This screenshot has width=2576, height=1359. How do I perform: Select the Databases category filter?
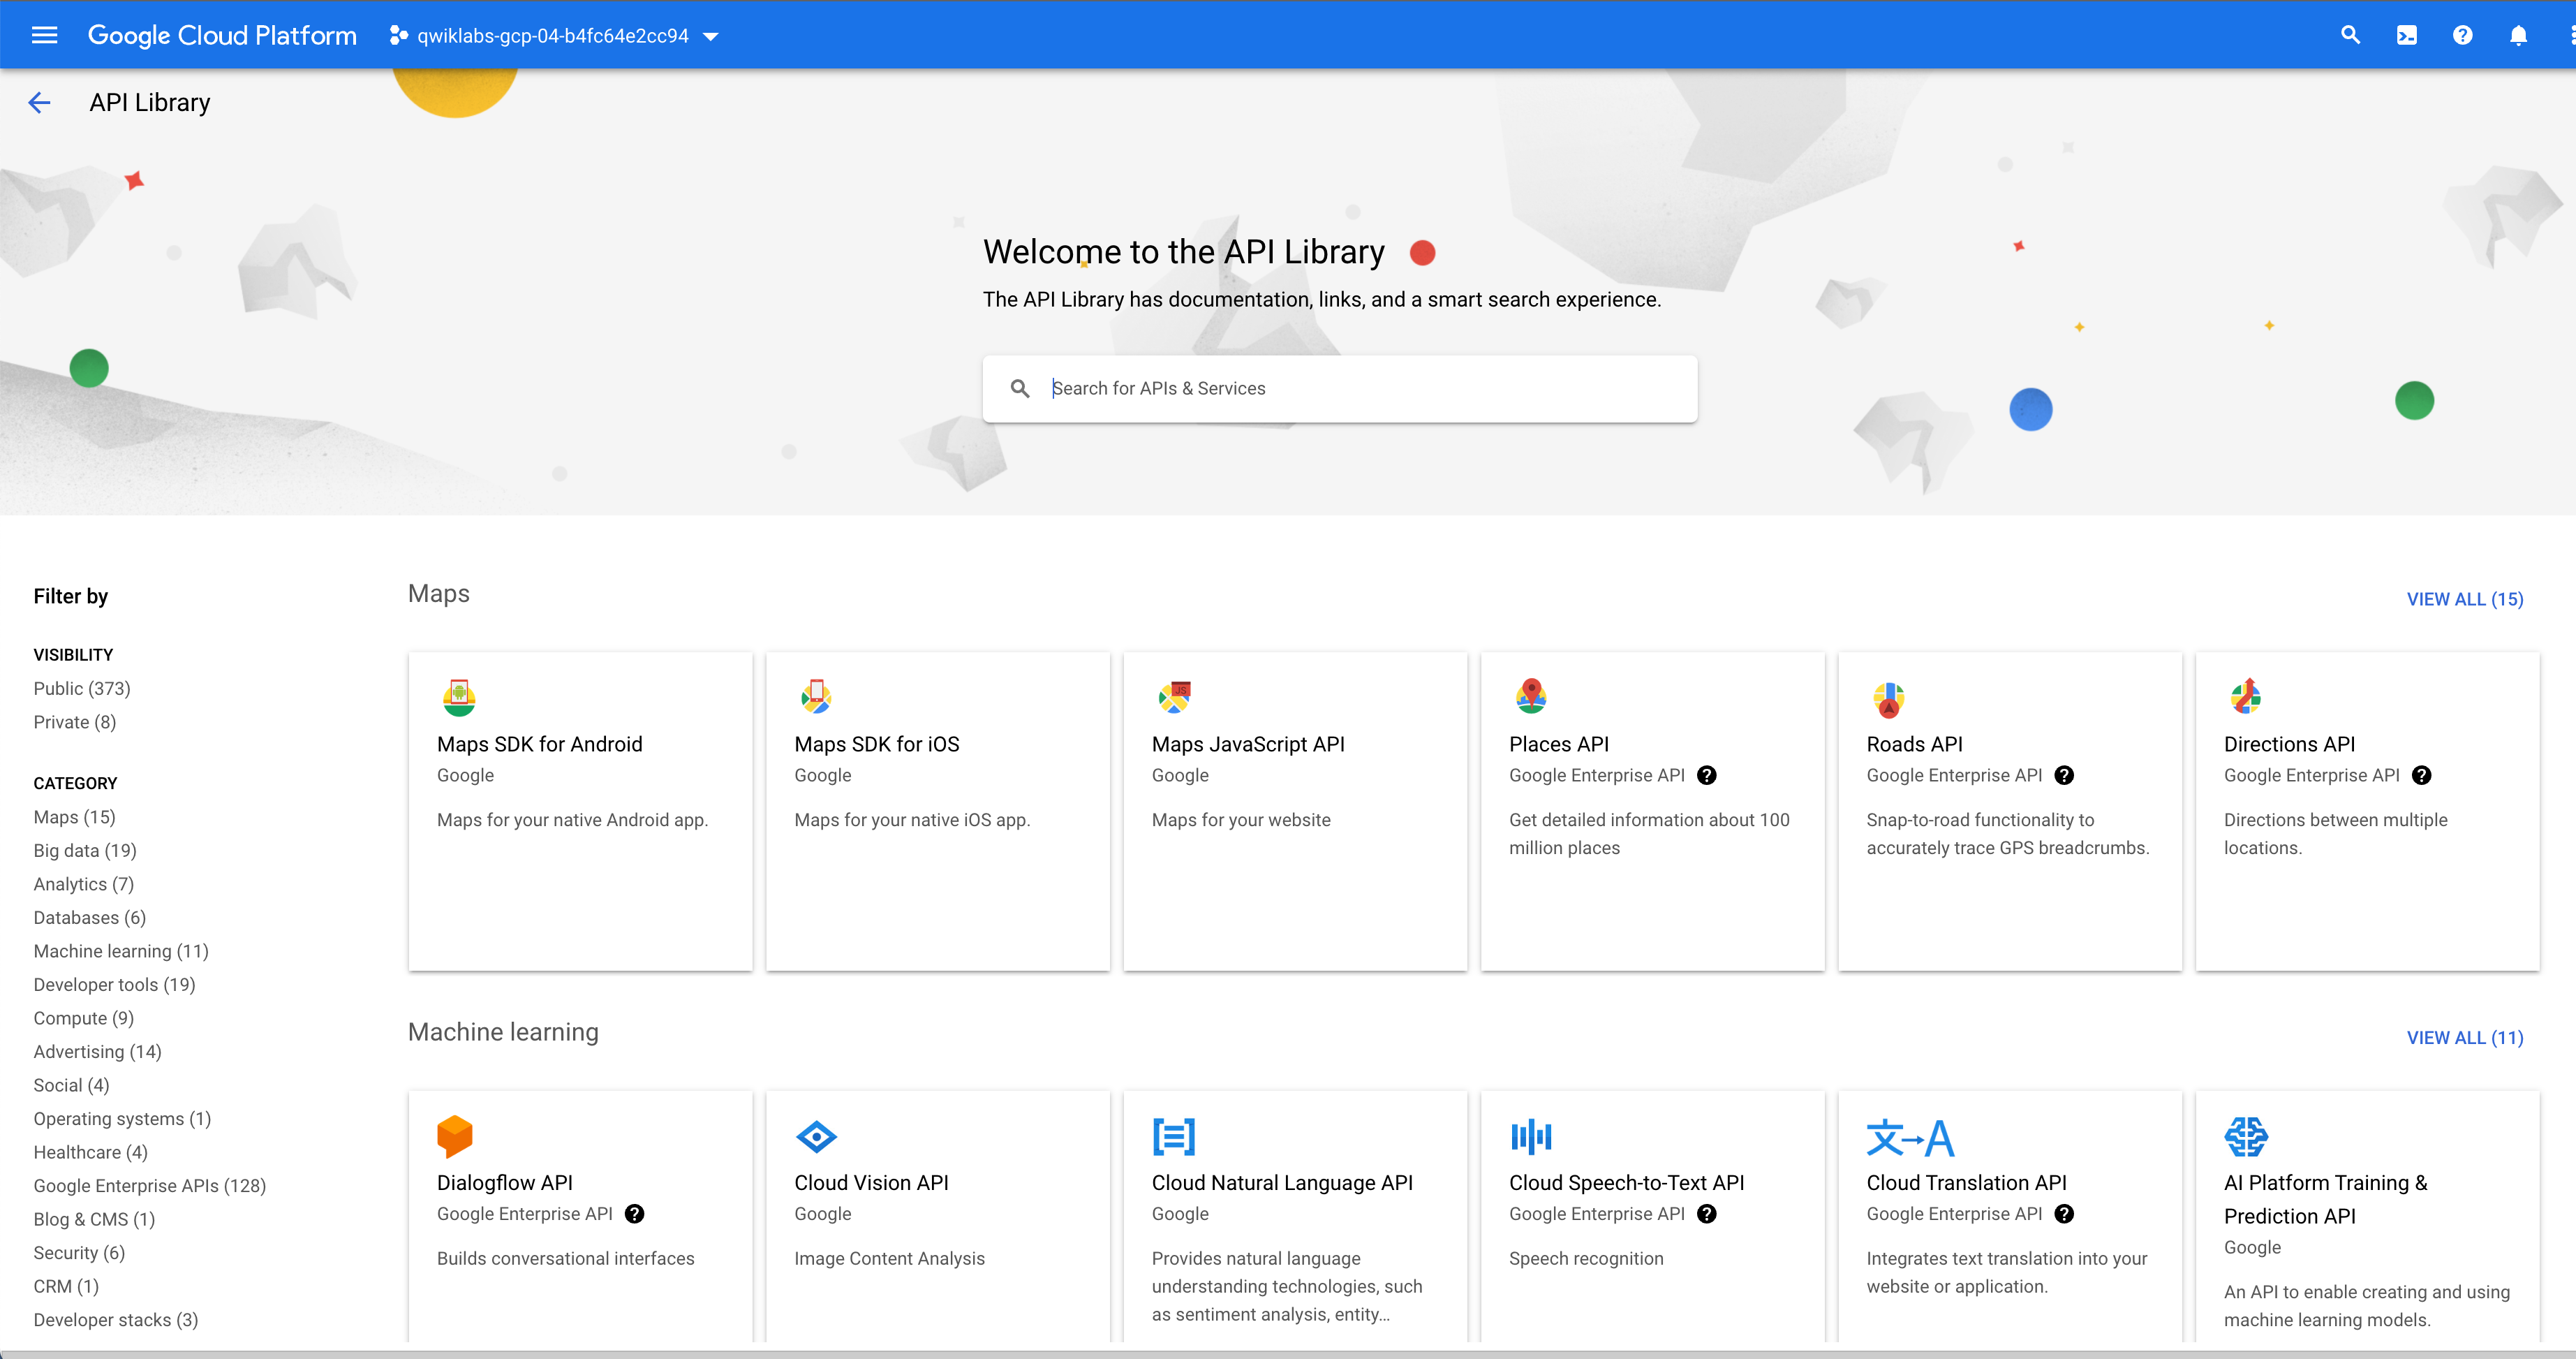coord(89,917)
